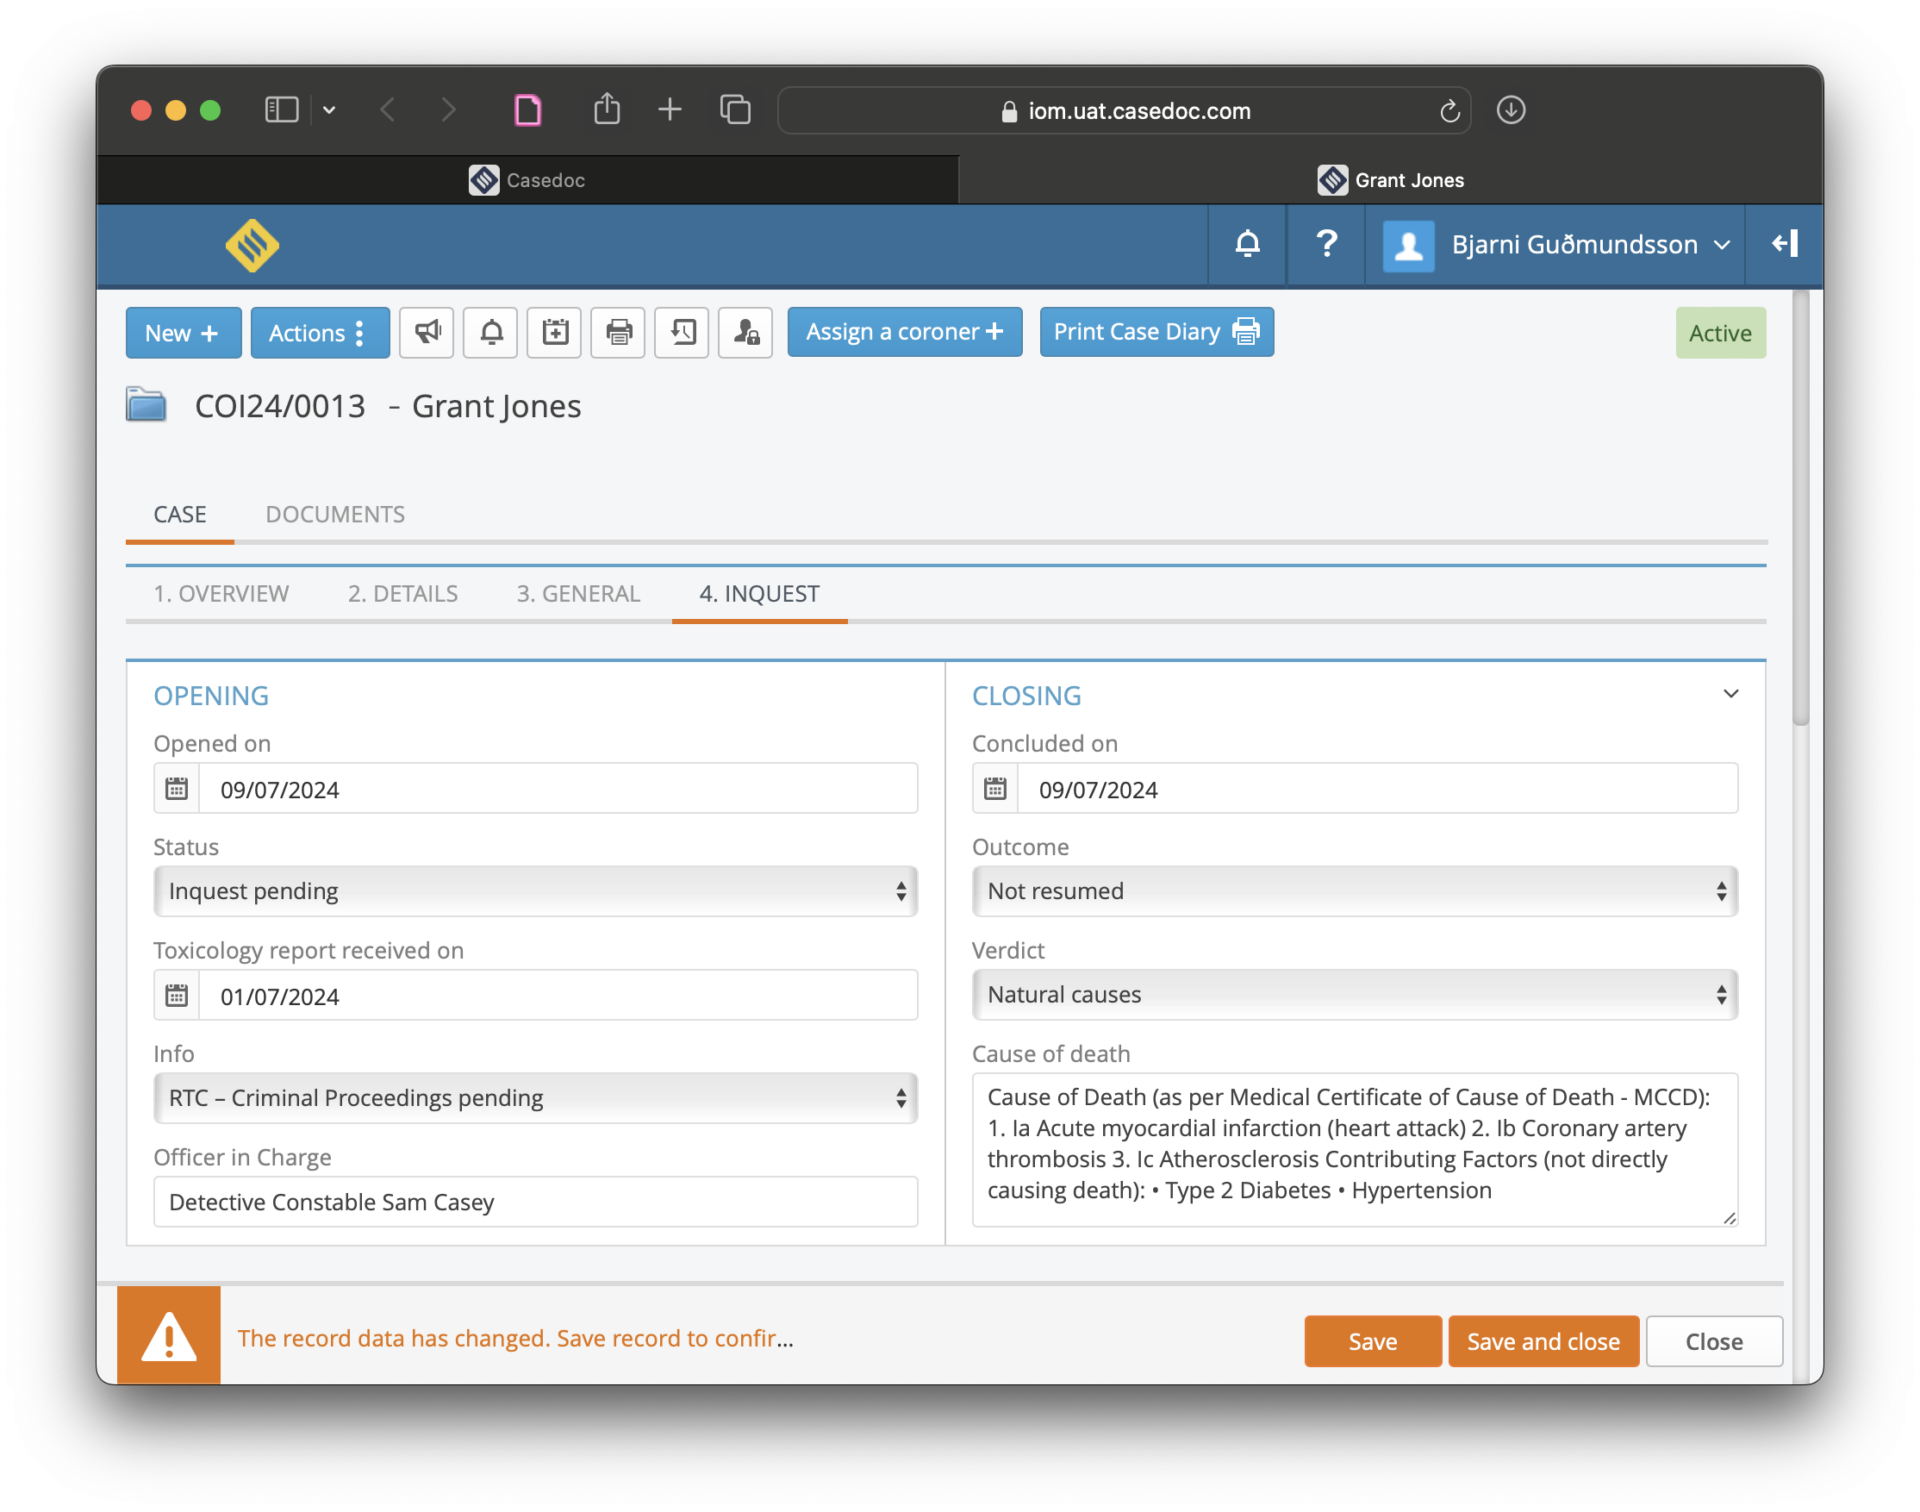Click the Save and close button
Viewport: 1920px width, 1512px height.
1542,1341
